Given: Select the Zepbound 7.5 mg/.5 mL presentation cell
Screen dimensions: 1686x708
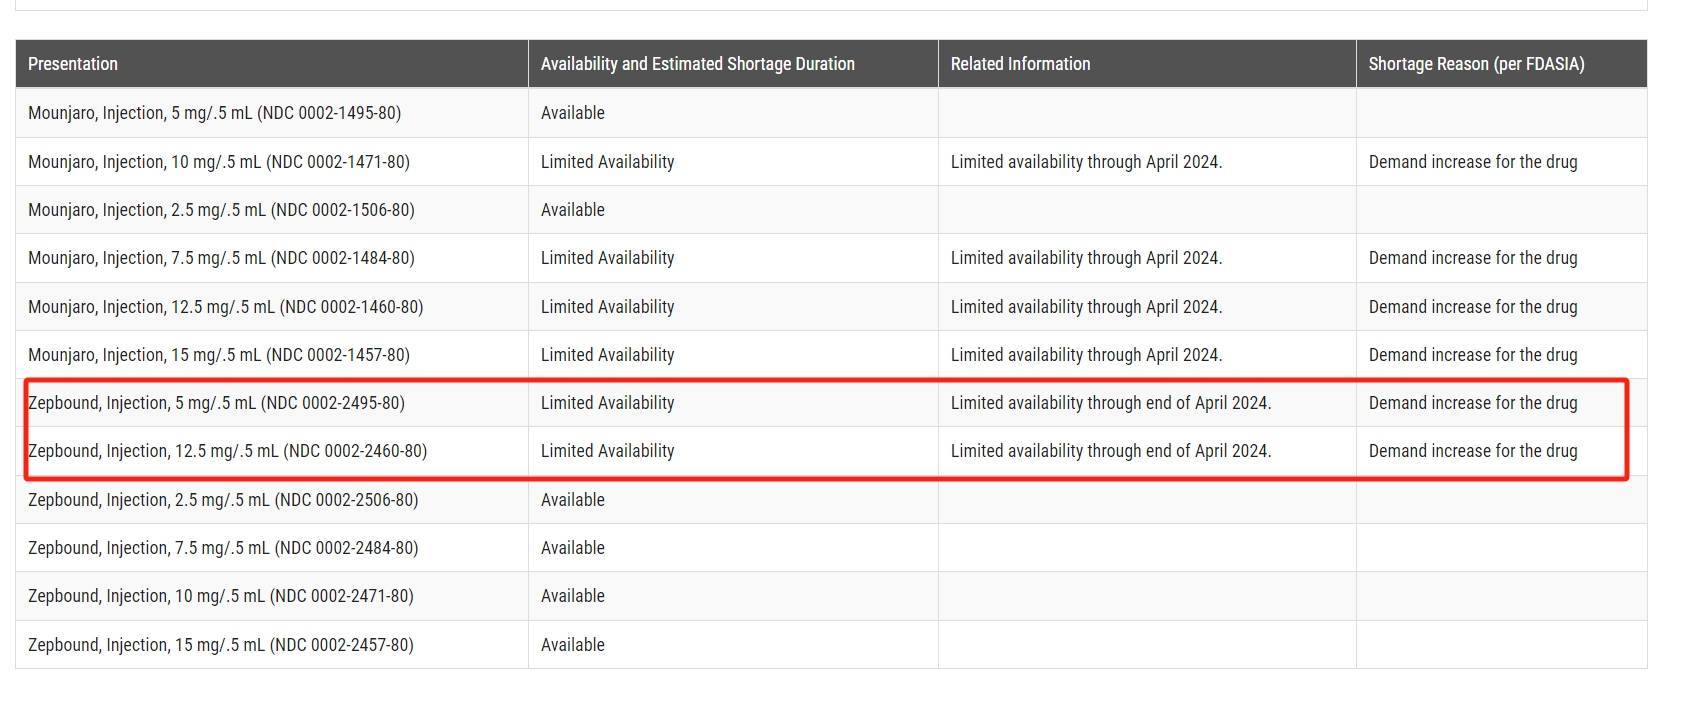Looking at the screenshot, I should 223,548.
